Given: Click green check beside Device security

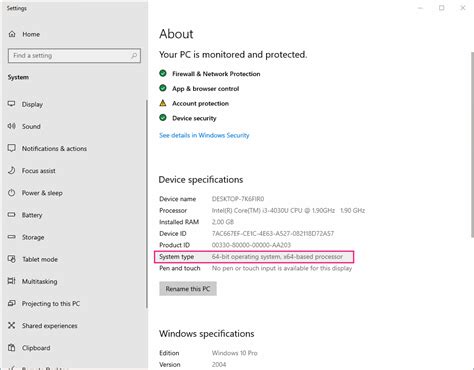Looking at the screenshot, I should point(163,118).
